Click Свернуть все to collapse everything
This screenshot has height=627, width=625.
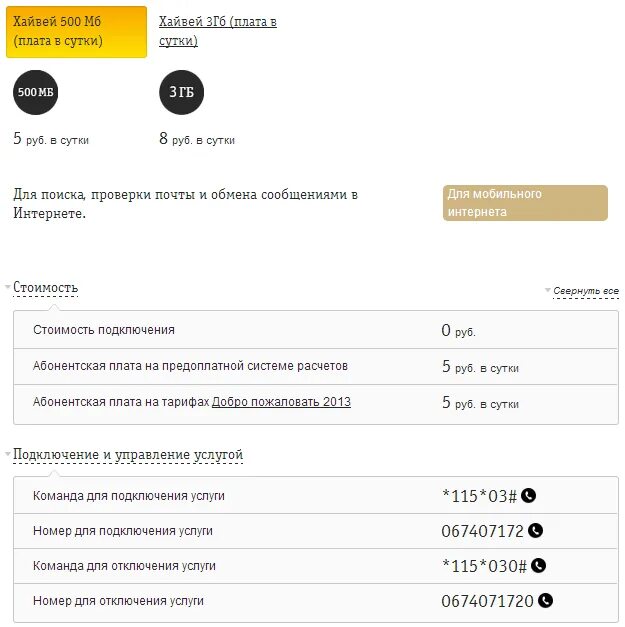pyautogui.click(x=586, y=291)
